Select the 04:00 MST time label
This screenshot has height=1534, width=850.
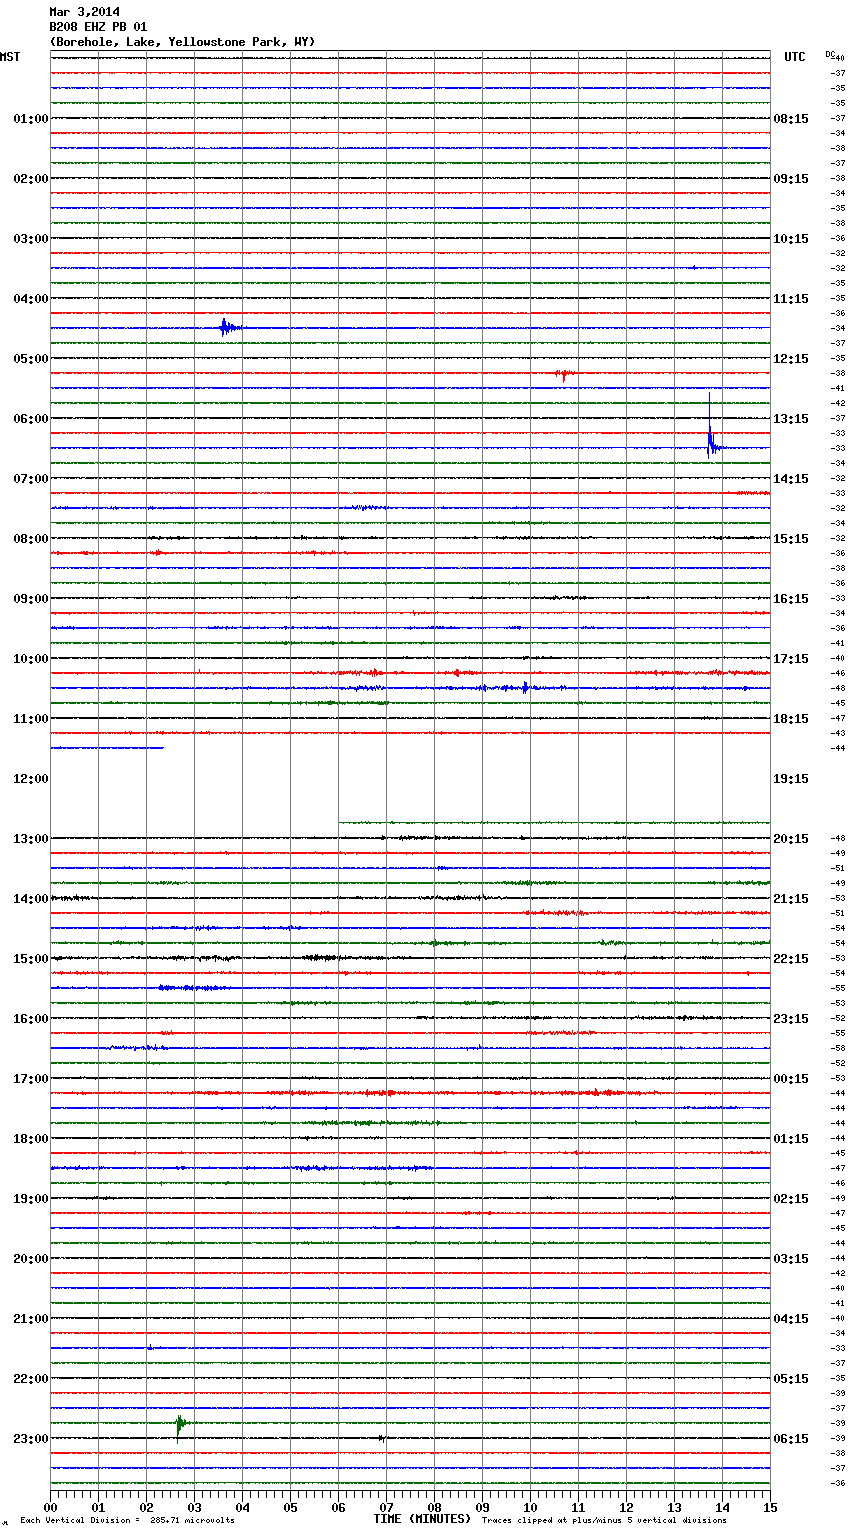coord(31,299)
